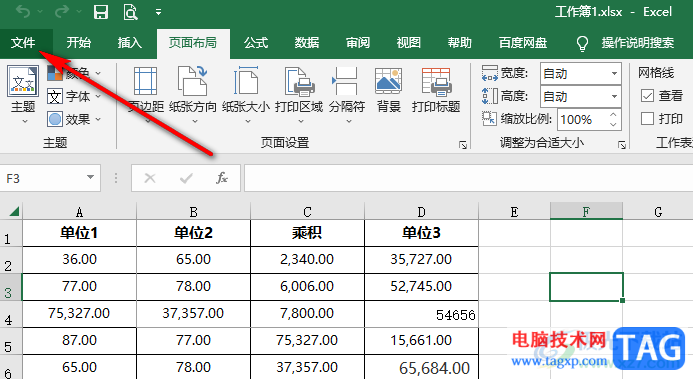Select the 页面布局 tab
The width and height of the screenshot is (693, 379).
coord(193,43)
